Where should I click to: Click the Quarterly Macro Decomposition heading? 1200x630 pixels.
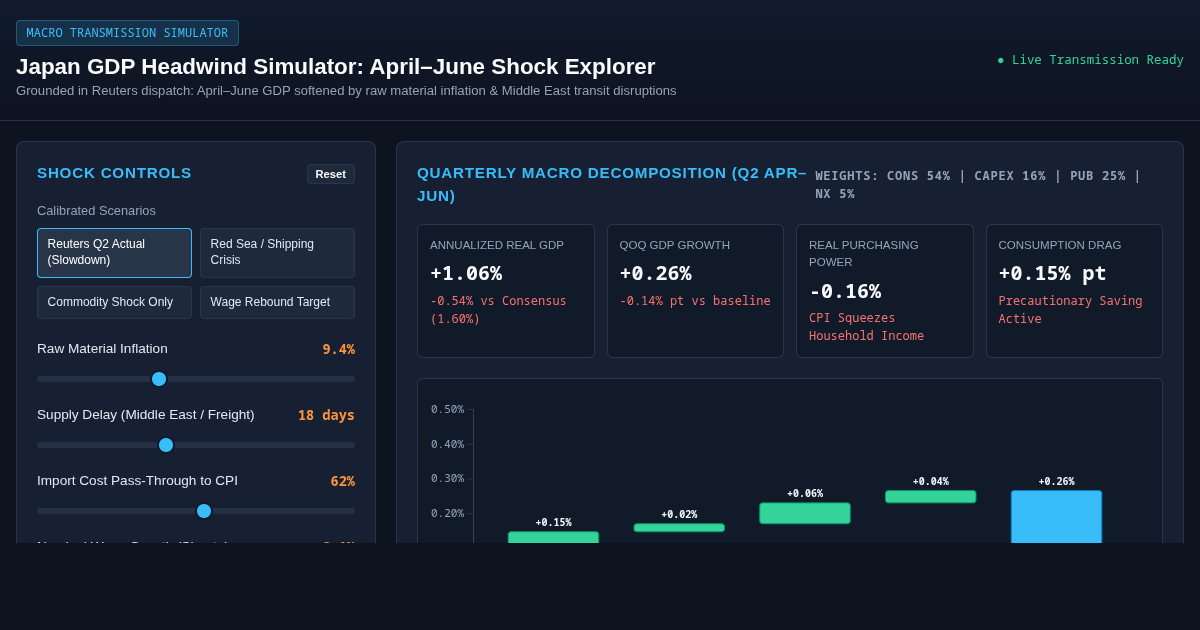tap(612, 184)
